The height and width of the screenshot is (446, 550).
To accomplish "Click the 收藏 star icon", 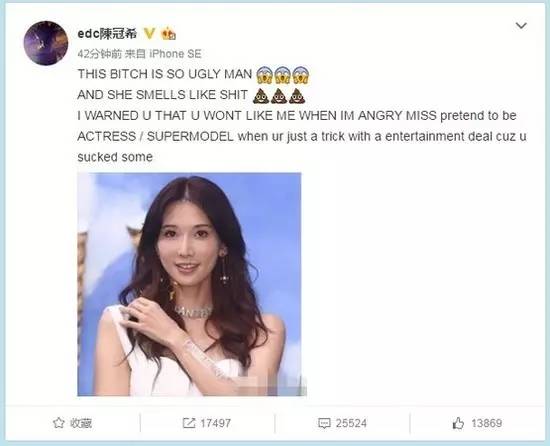I will coord(58,423).
